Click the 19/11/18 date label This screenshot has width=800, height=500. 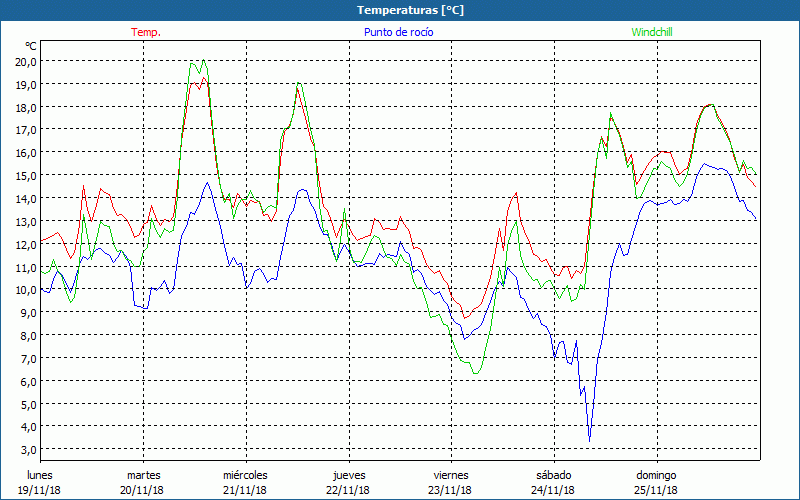[x=39, y=490]
